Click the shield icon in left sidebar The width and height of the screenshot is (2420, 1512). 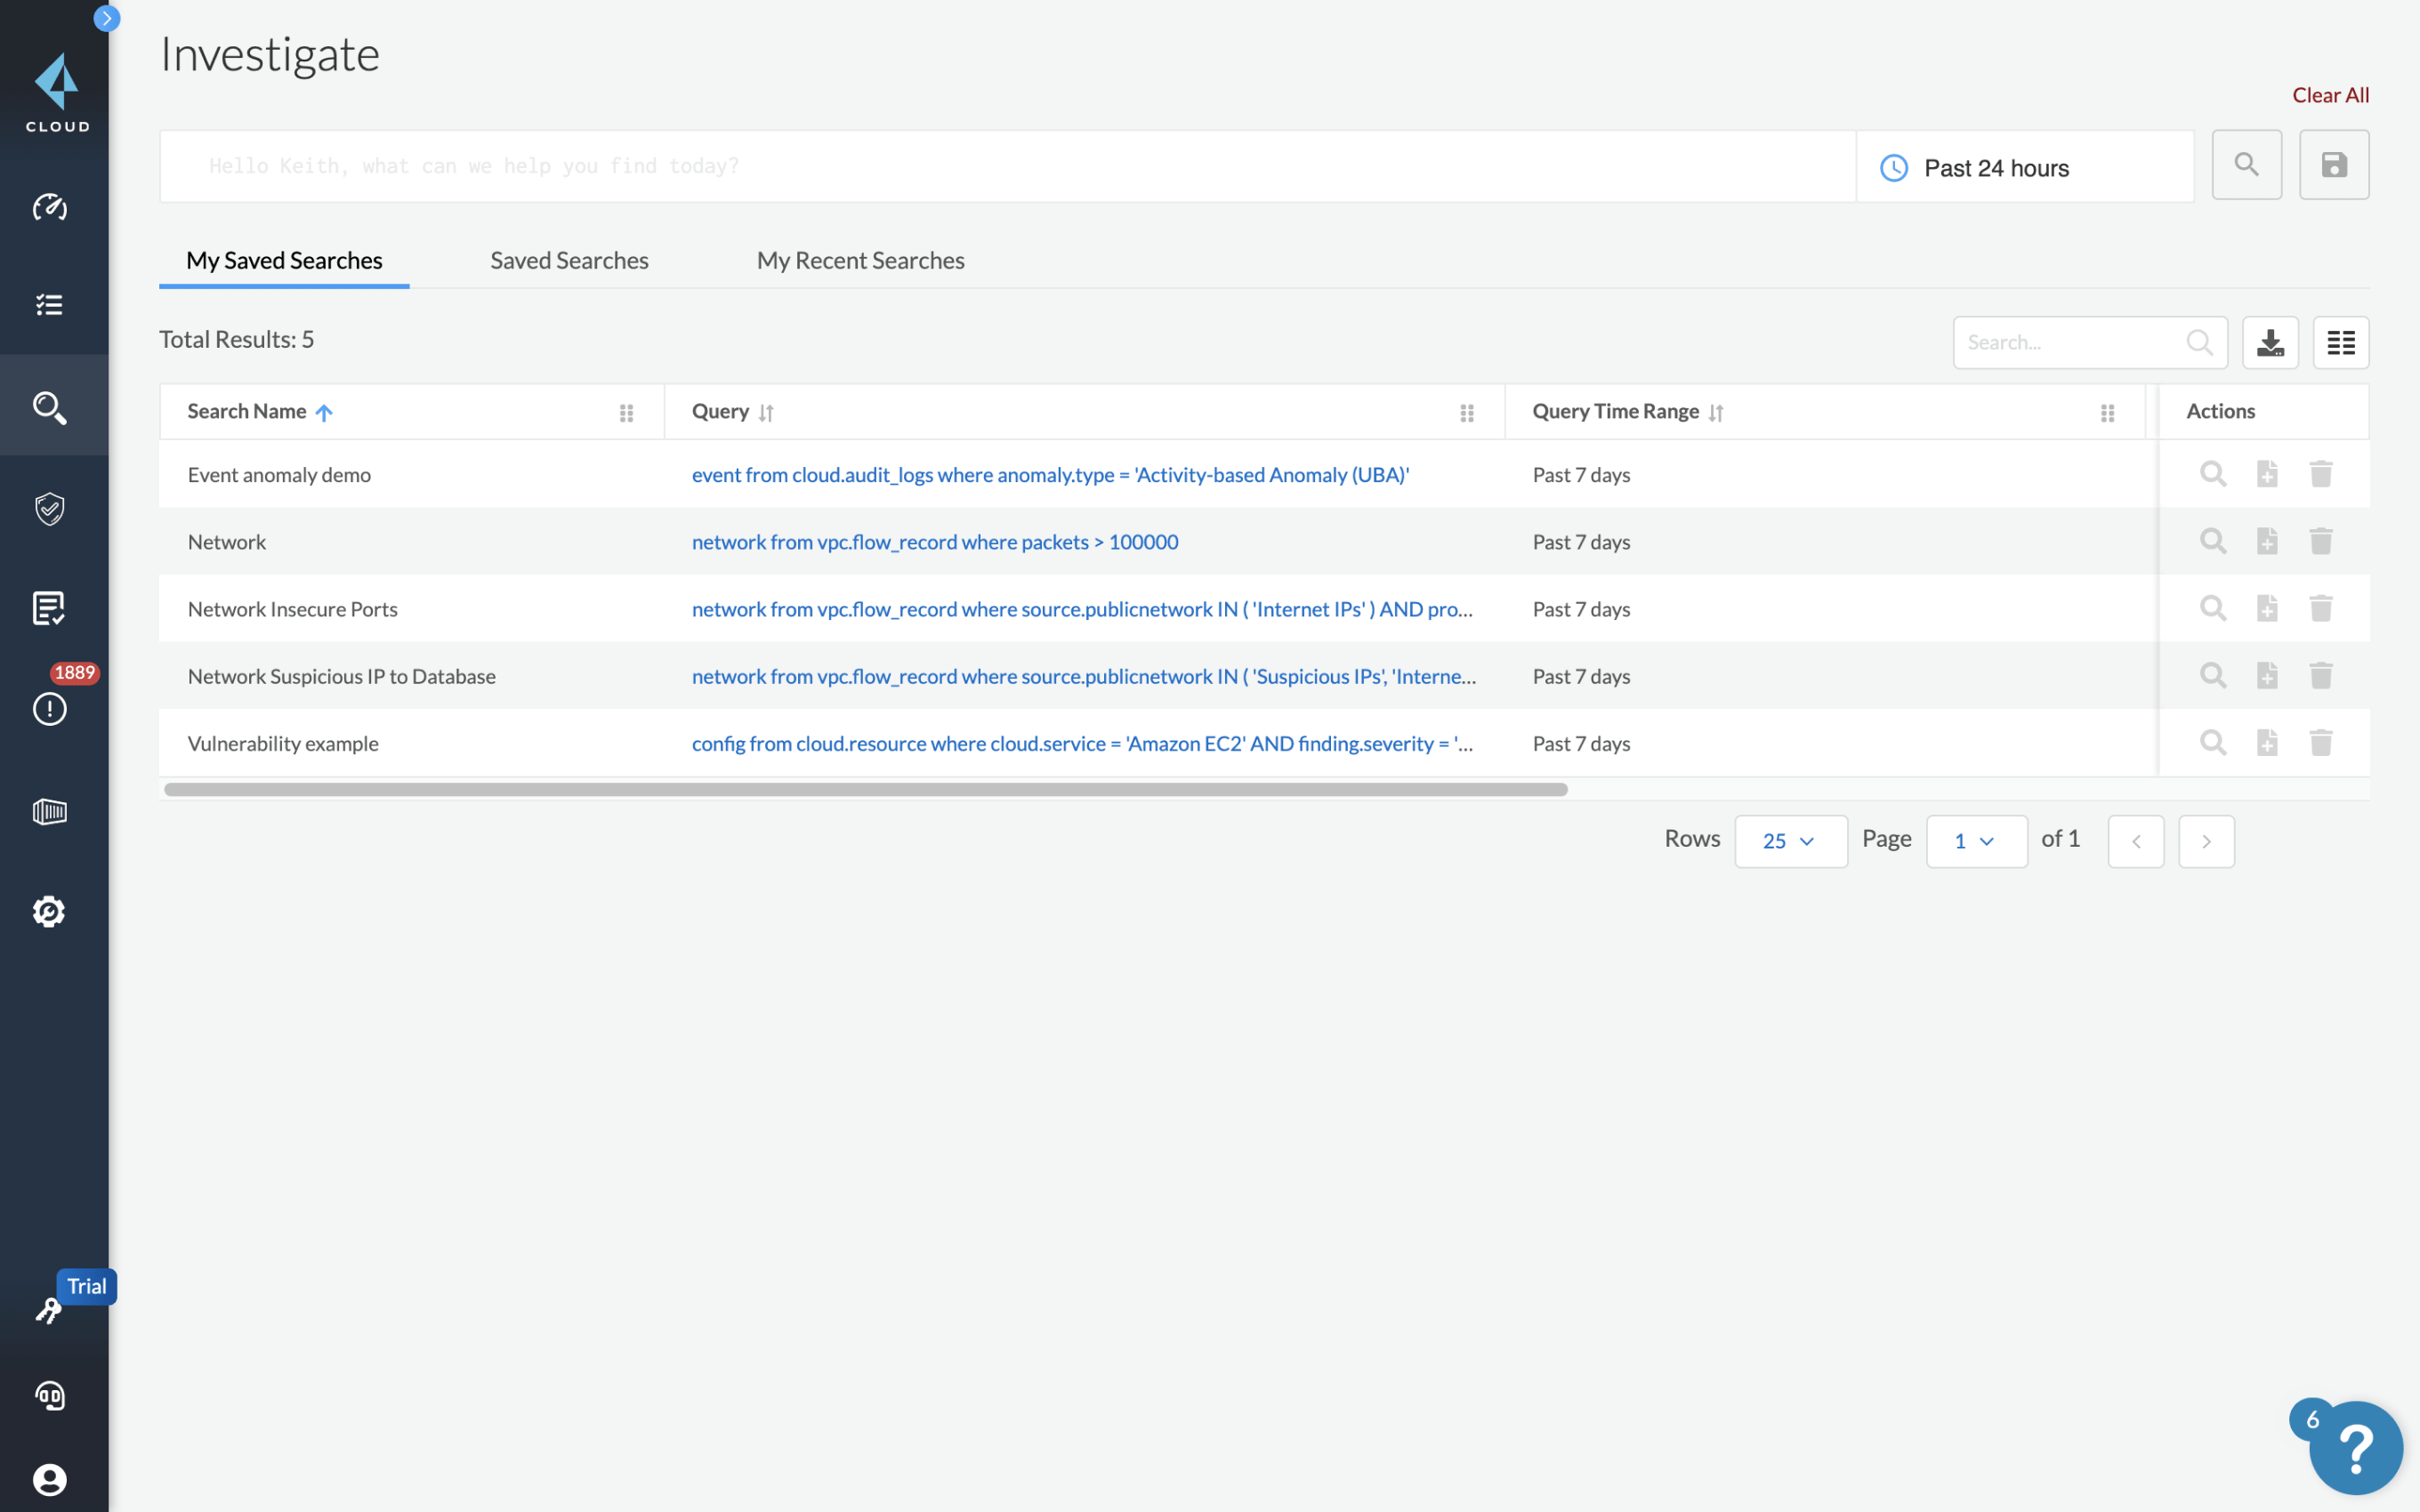pos(49,507)
